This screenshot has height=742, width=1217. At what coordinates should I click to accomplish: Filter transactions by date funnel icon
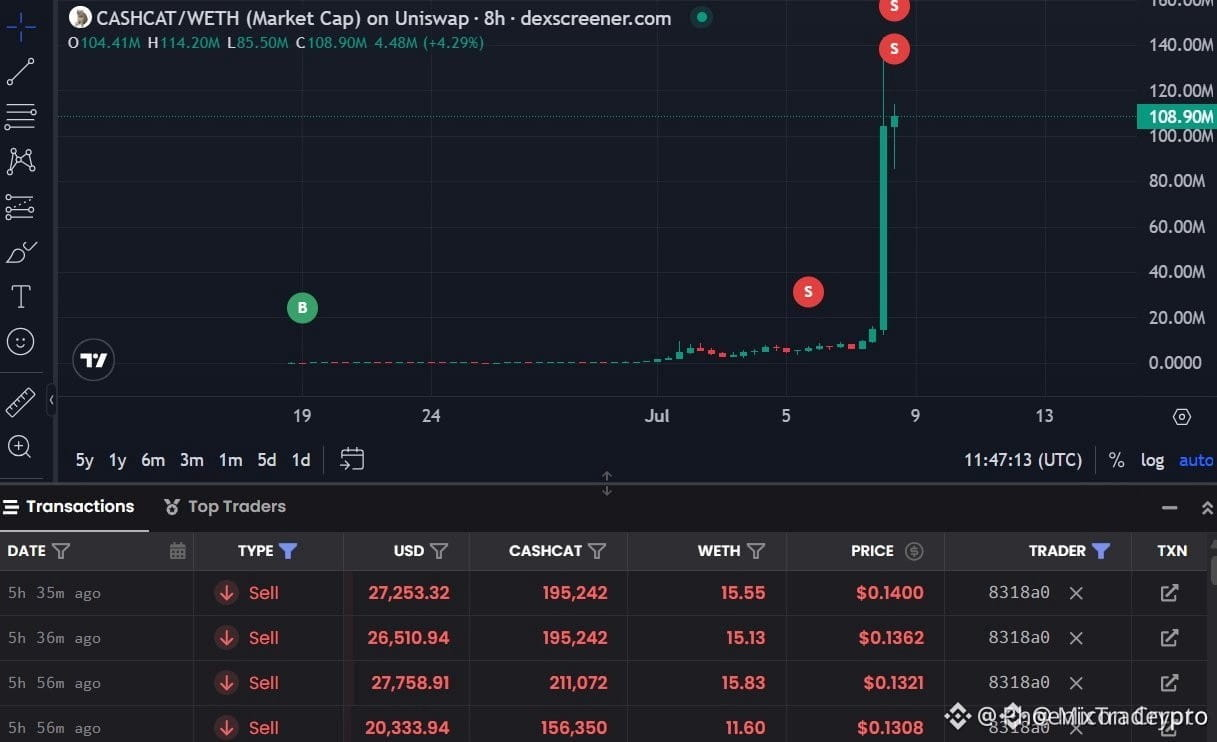61,550
